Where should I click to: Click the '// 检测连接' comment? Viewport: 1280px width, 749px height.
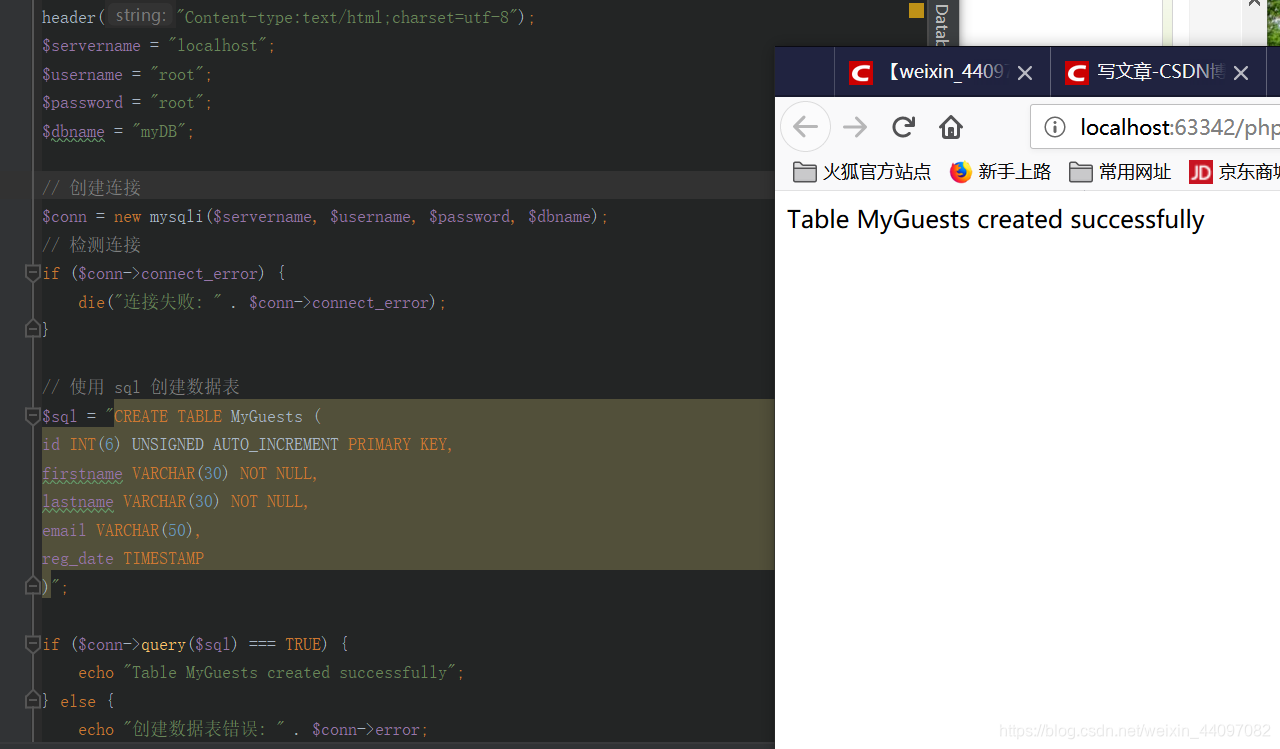pyautogui.click(x=91, y=245)
